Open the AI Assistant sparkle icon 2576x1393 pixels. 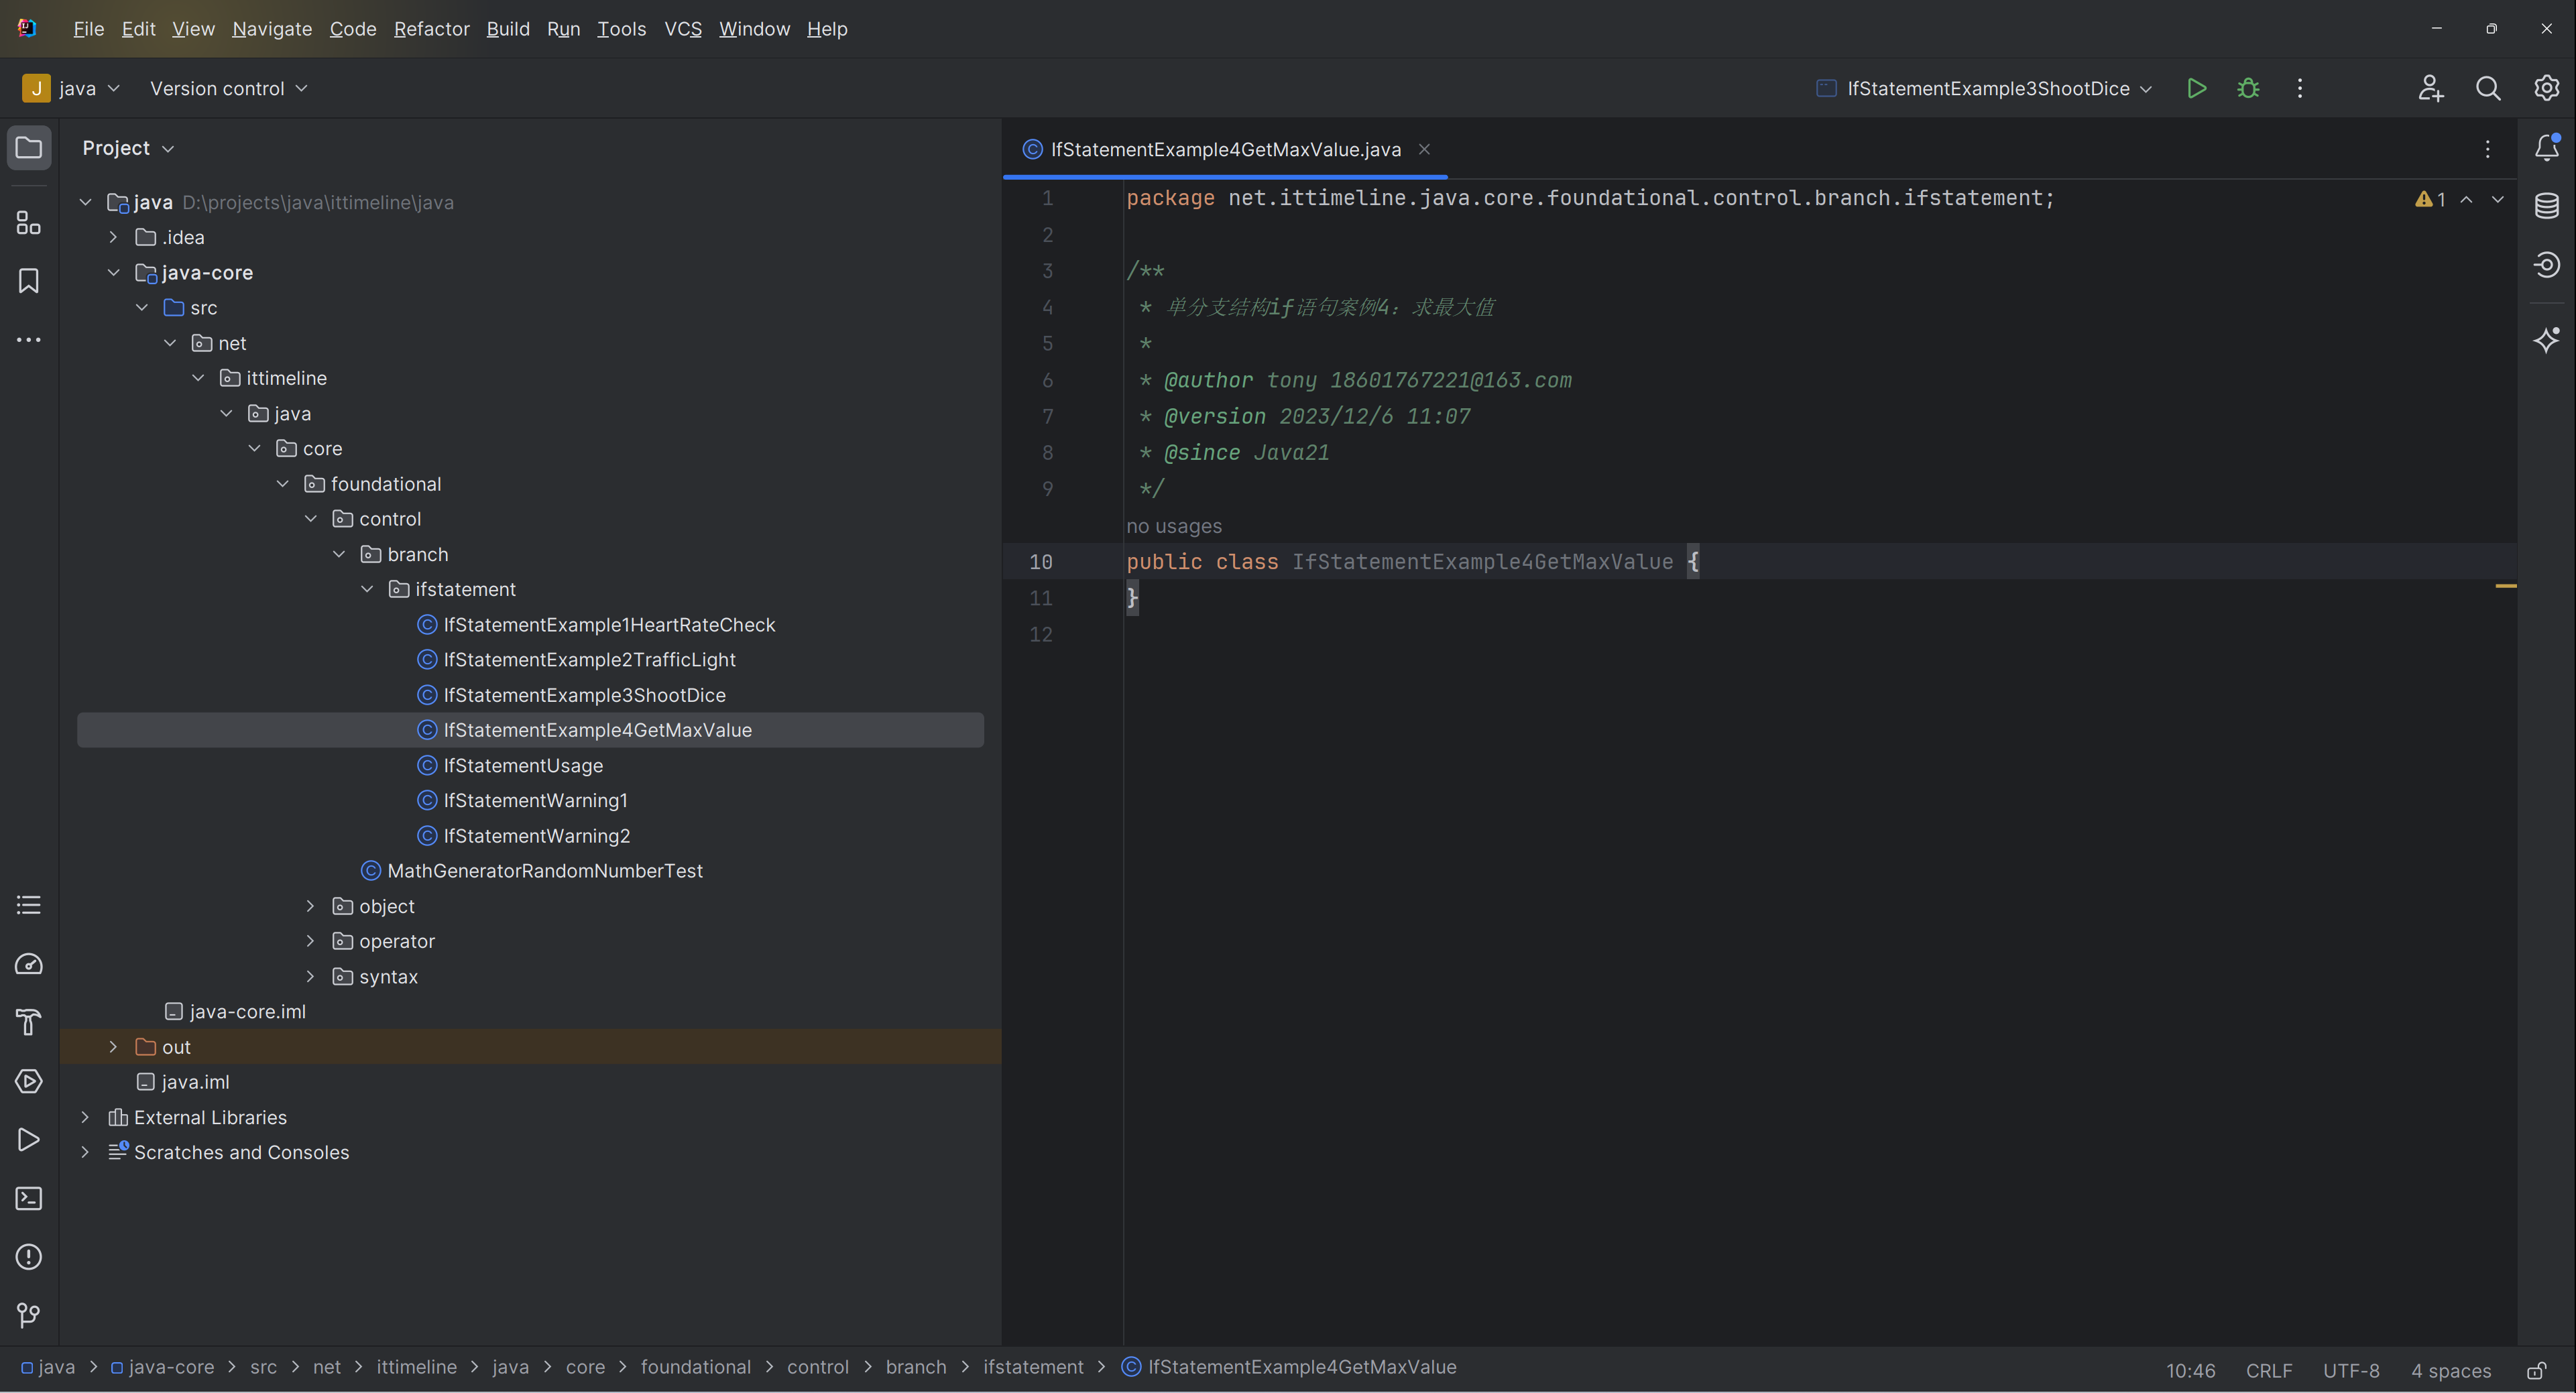[x=2547, y=340]
